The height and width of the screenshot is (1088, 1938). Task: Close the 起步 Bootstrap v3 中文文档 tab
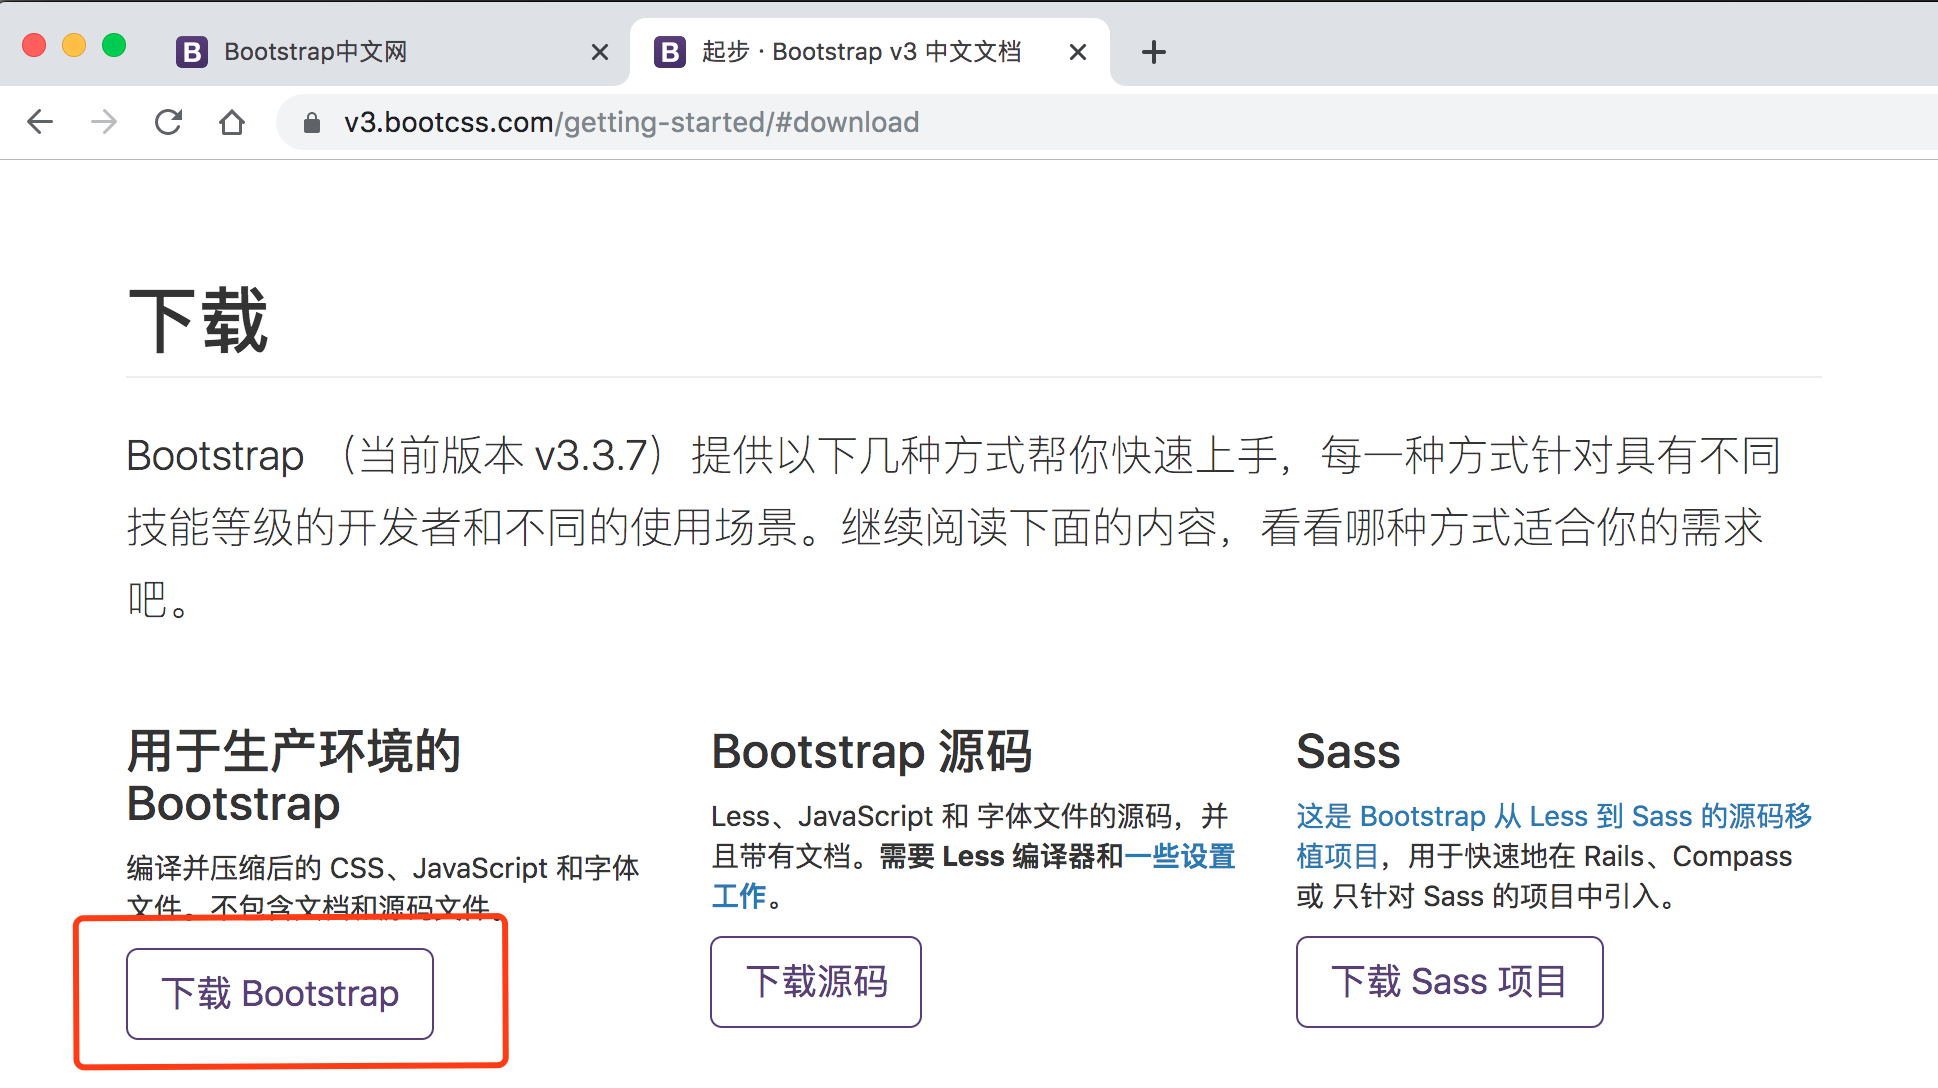[1078, 52]
